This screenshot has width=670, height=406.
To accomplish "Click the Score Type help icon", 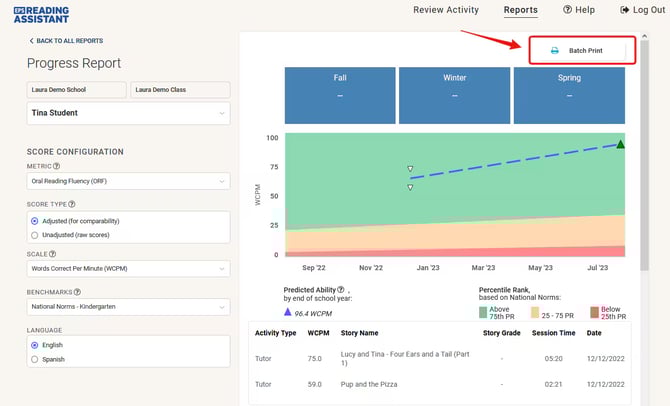I will [72, 204].
